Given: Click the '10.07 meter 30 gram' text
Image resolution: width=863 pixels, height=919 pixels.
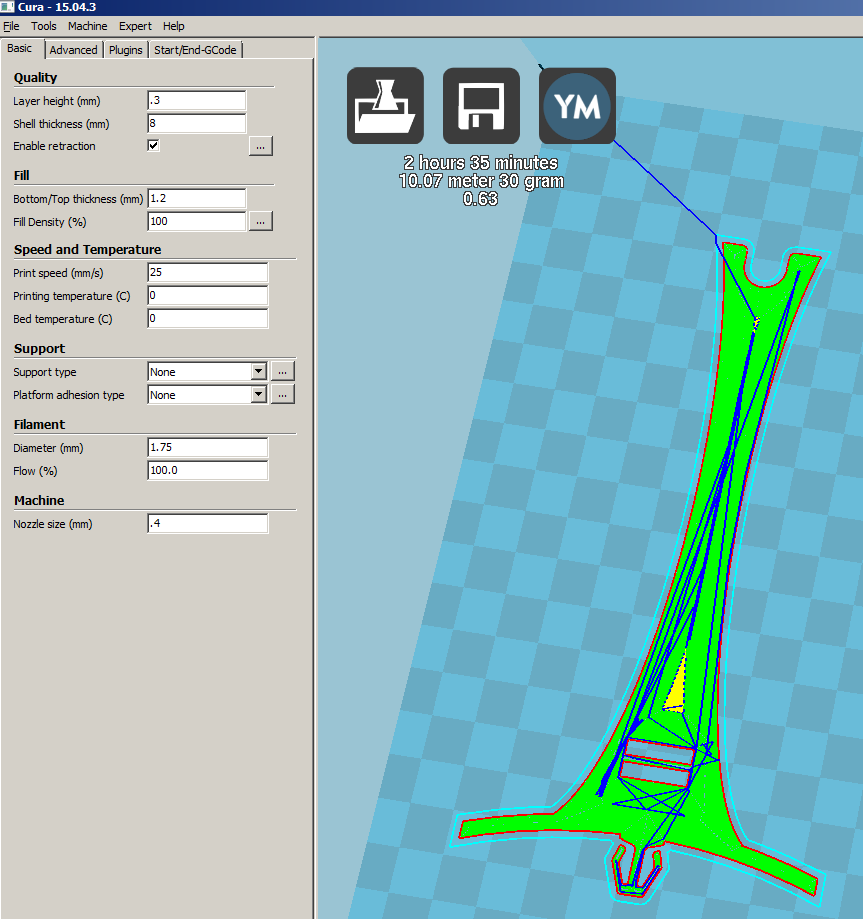Looking at the screenshot, I should point(481,181).
